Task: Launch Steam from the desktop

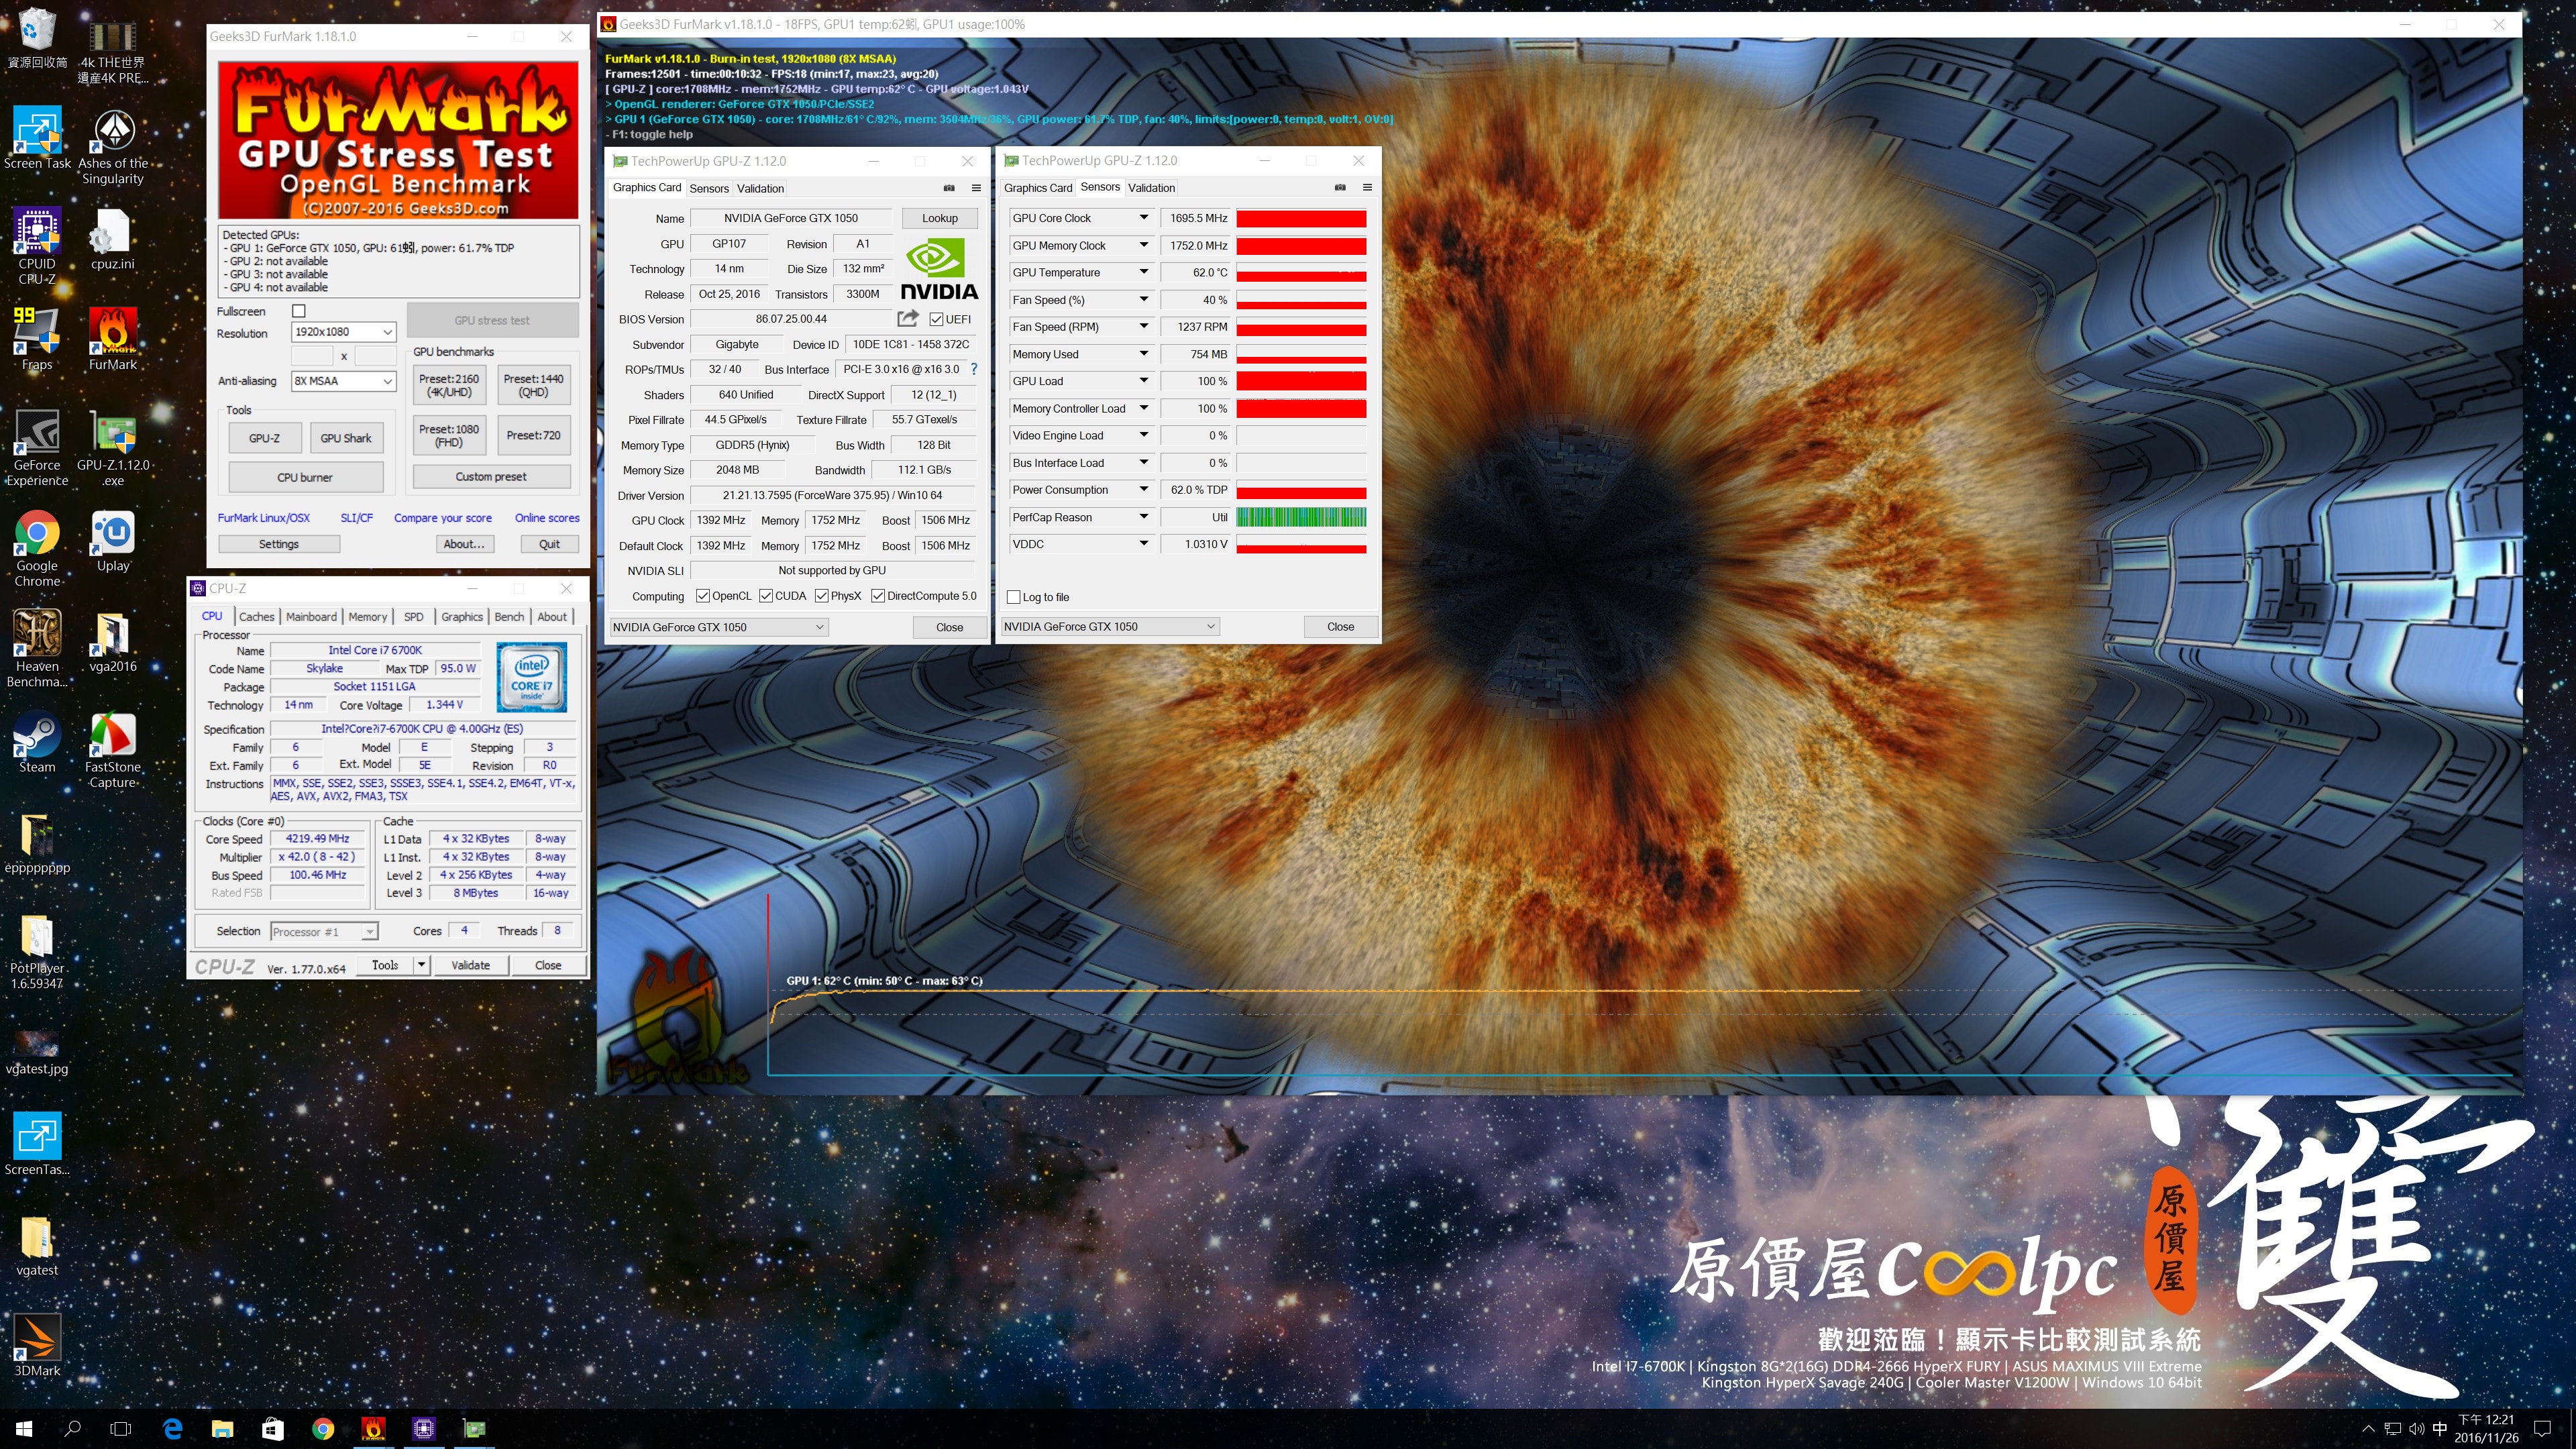Action: (37, 742)
